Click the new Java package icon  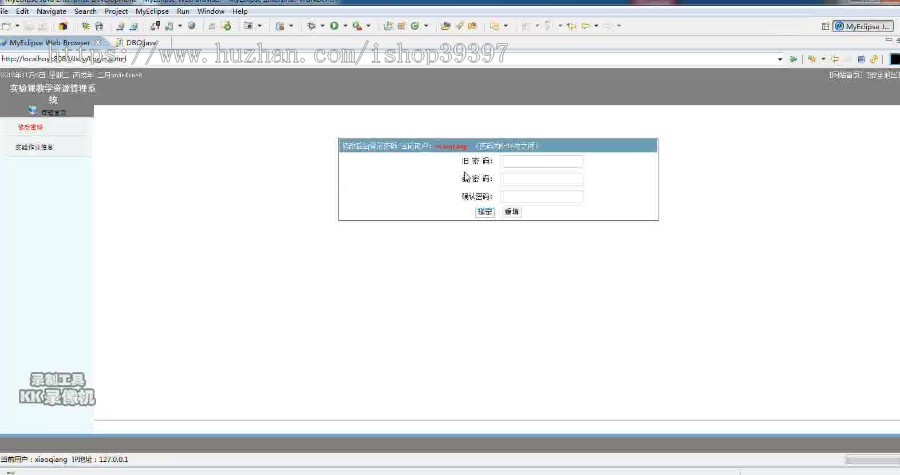click(x=402, y=26)
